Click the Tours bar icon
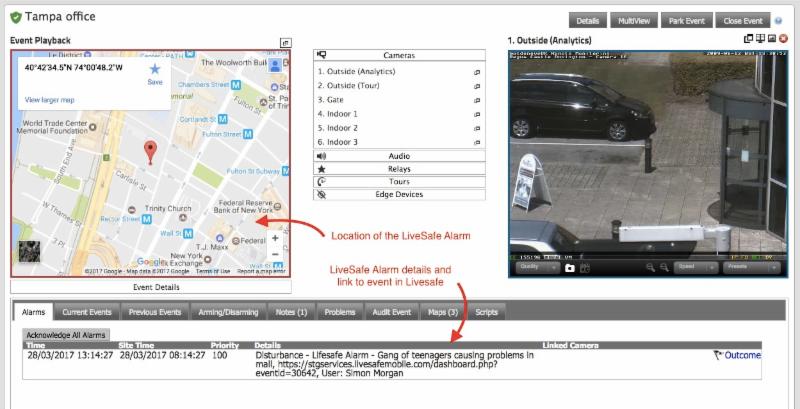This screenshot has width=800, height=409. tap(321, 182)
